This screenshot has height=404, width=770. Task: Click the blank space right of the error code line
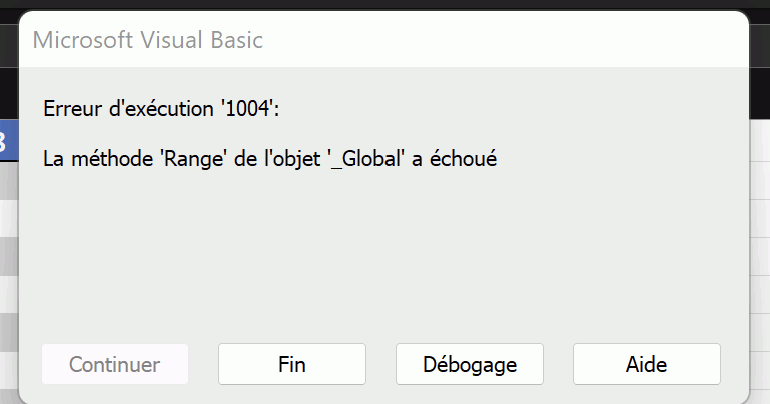(500, 108)
